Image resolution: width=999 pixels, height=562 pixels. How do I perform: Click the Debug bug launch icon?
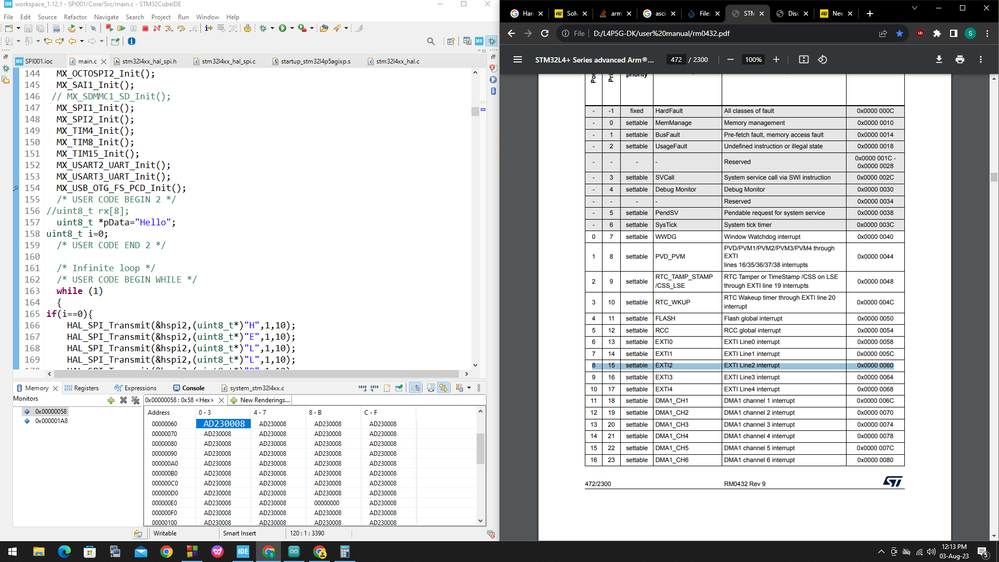pyautogui.click(x=262, y=28)
